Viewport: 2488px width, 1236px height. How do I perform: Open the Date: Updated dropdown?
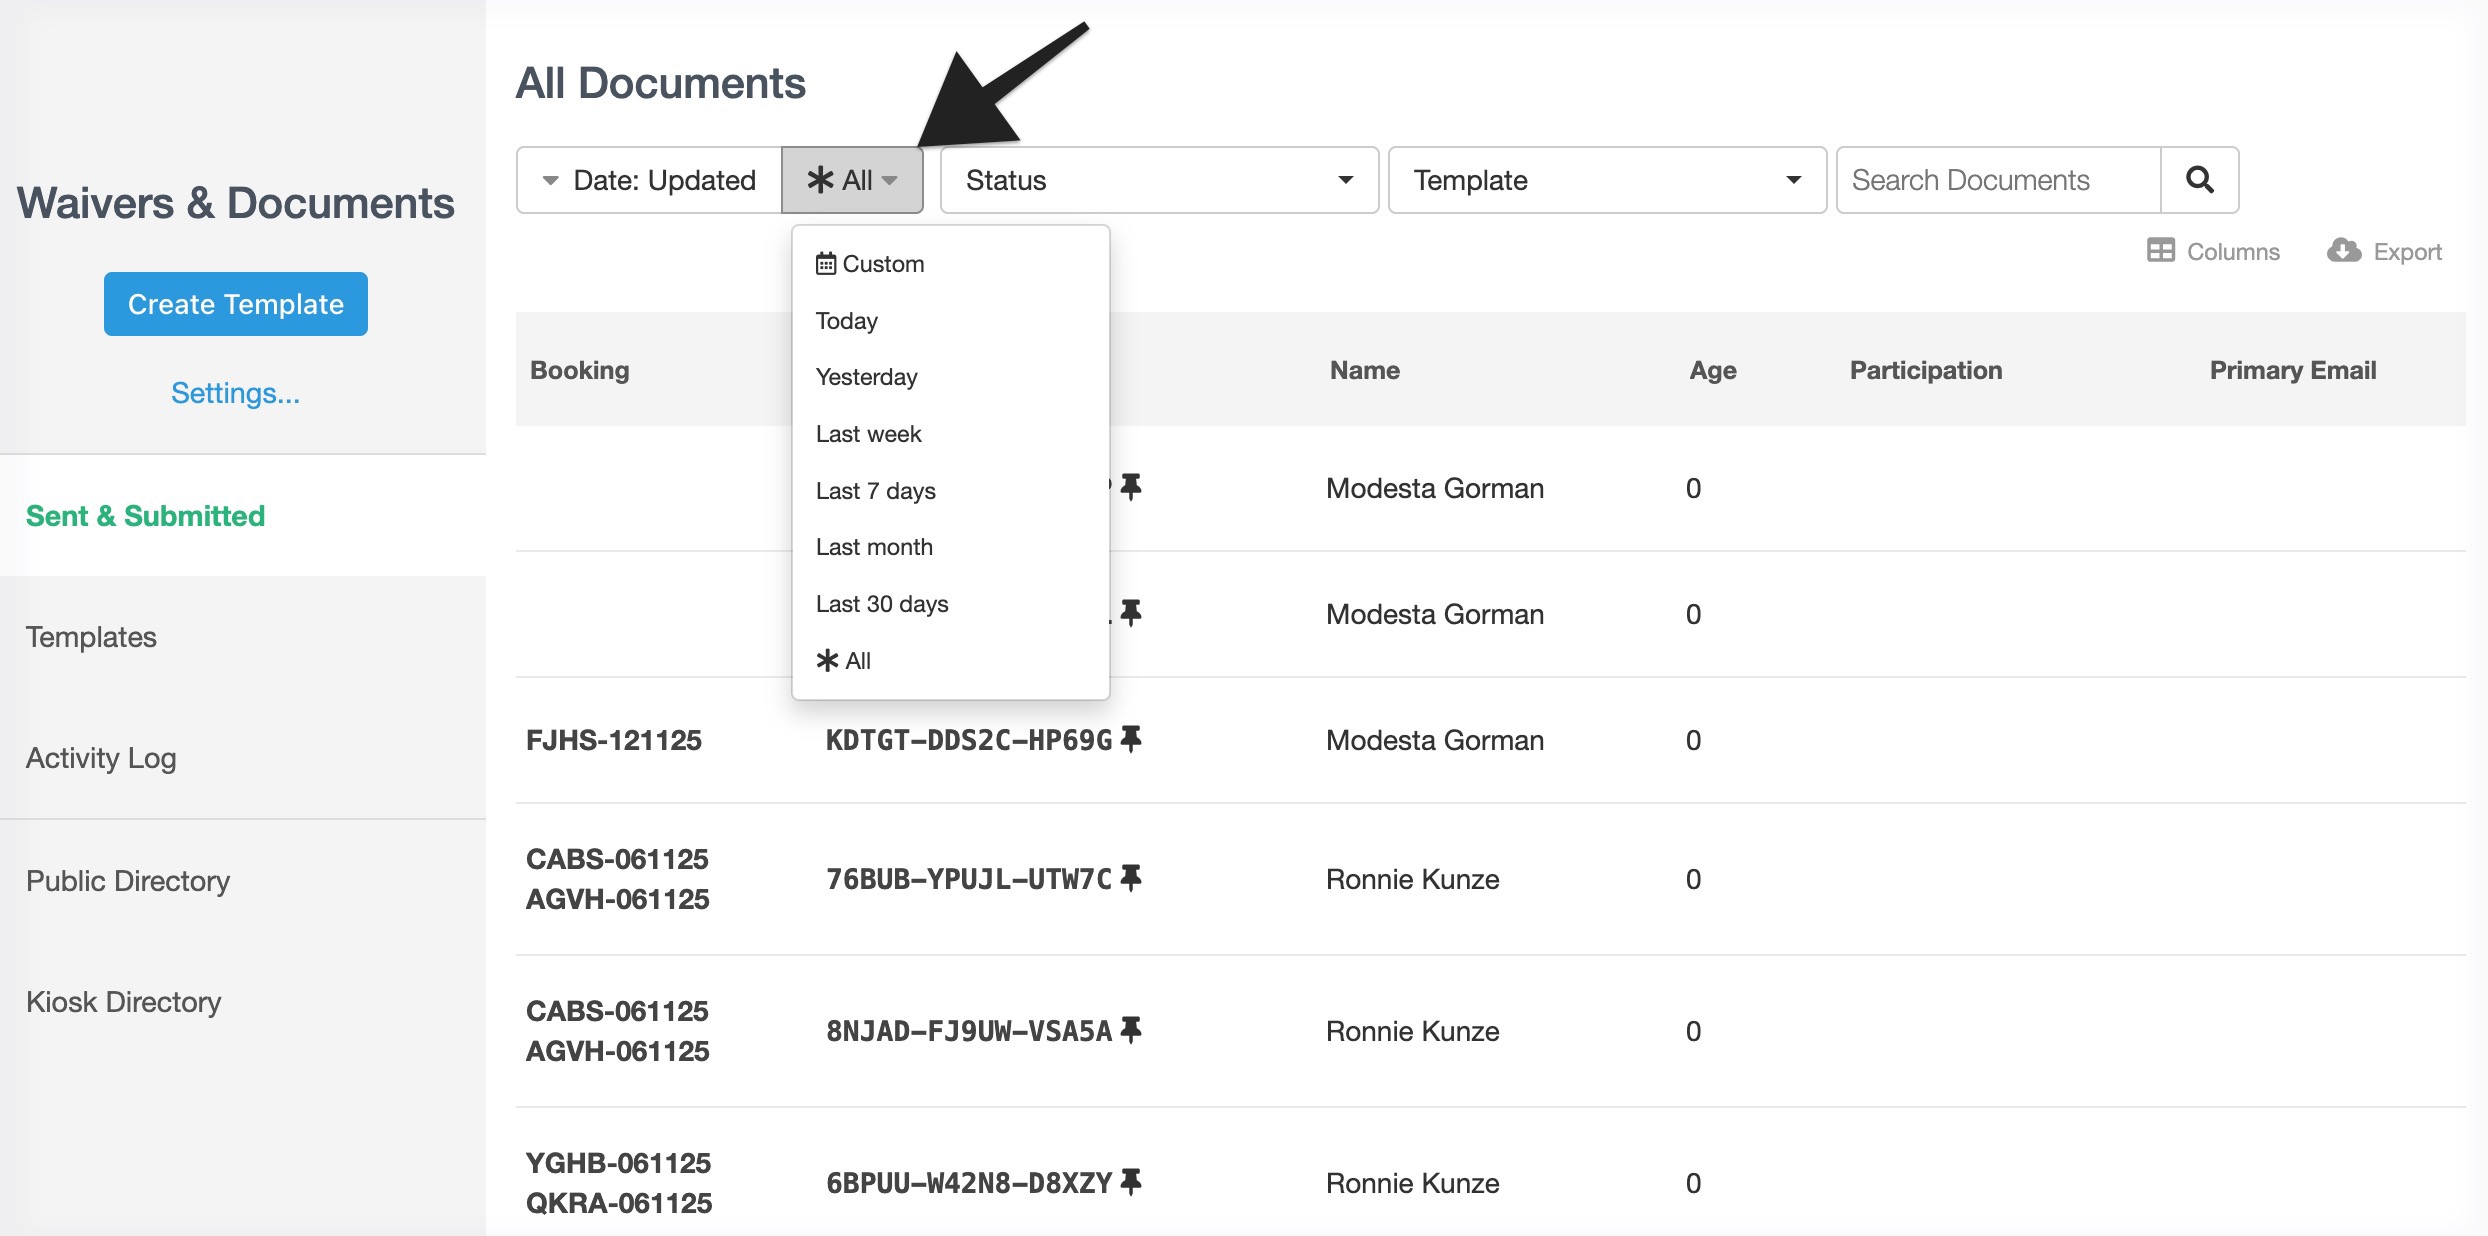pos(649,180)
